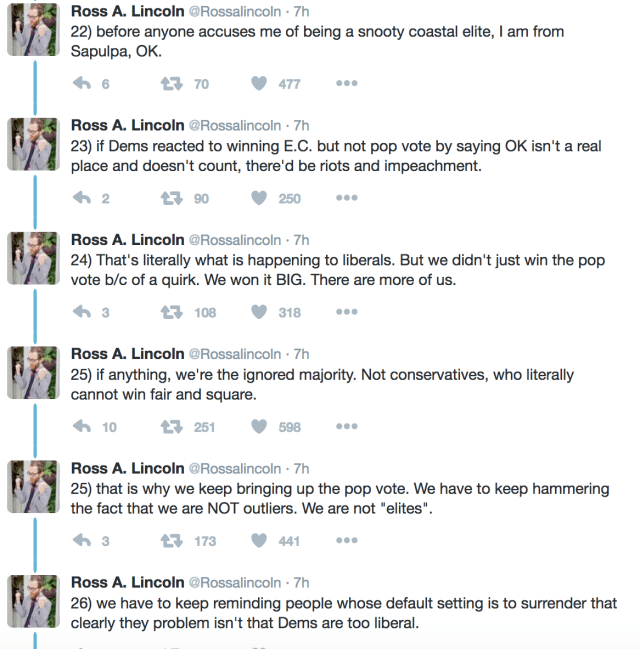The height and width of the screenshot is (649, 640).
Task: Like the tweet with 477 likes
Action: click(259, 84)
